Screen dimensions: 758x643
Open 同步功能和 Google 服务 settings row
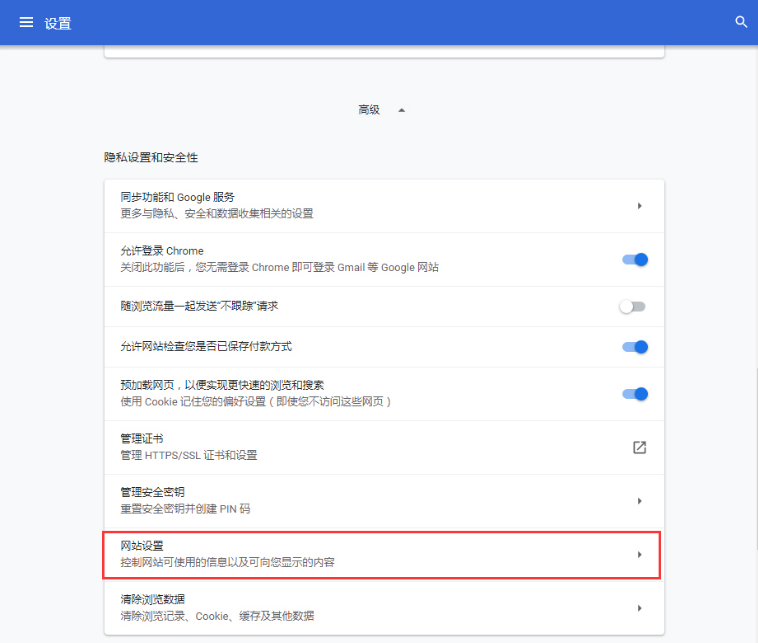(384, 206)
